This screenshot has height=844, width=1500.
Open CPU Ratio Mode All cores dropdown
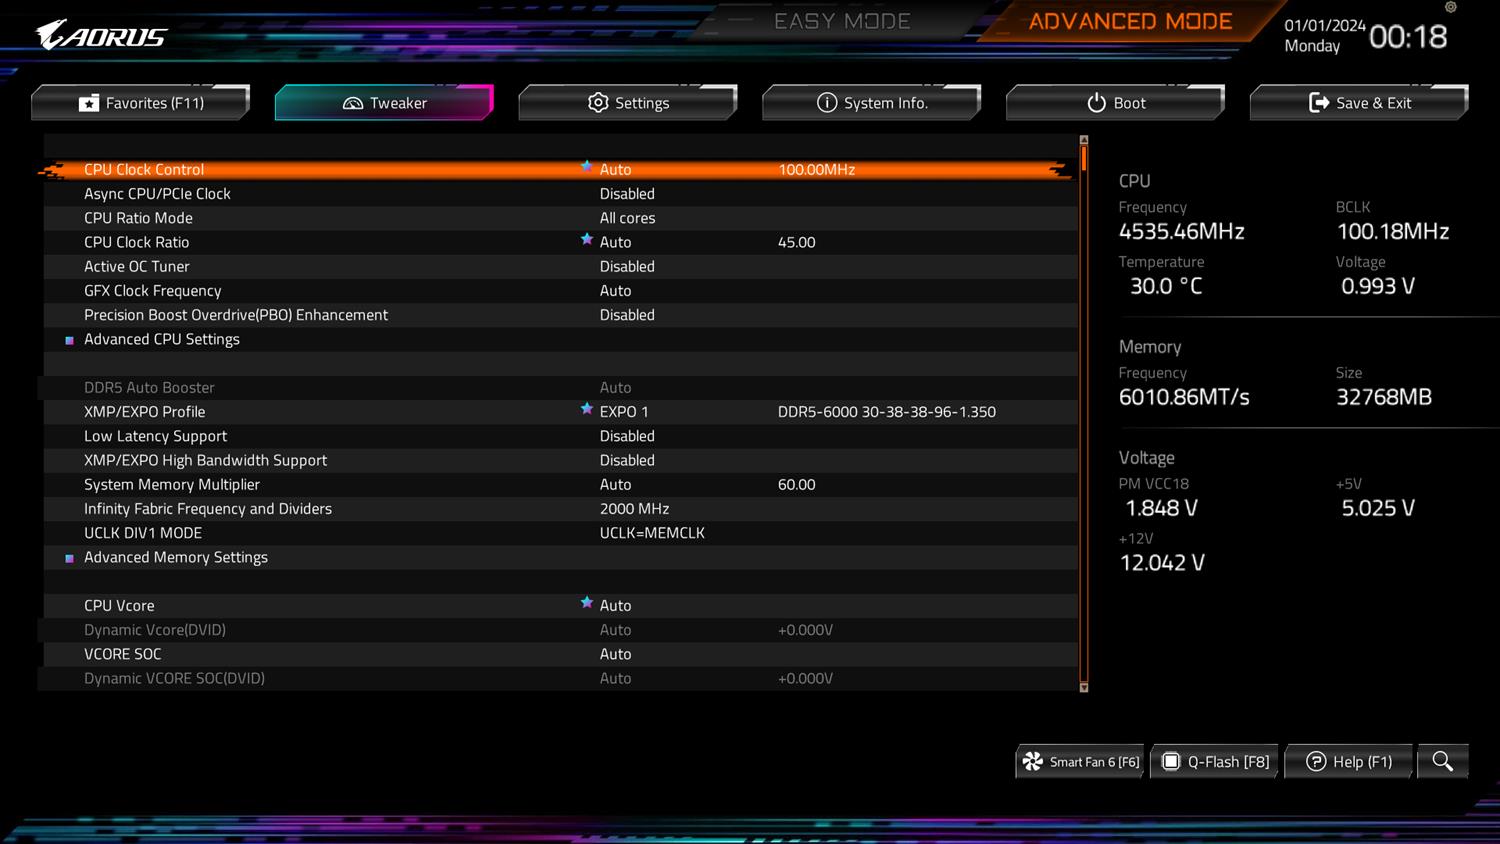click(x=627, y=218)
